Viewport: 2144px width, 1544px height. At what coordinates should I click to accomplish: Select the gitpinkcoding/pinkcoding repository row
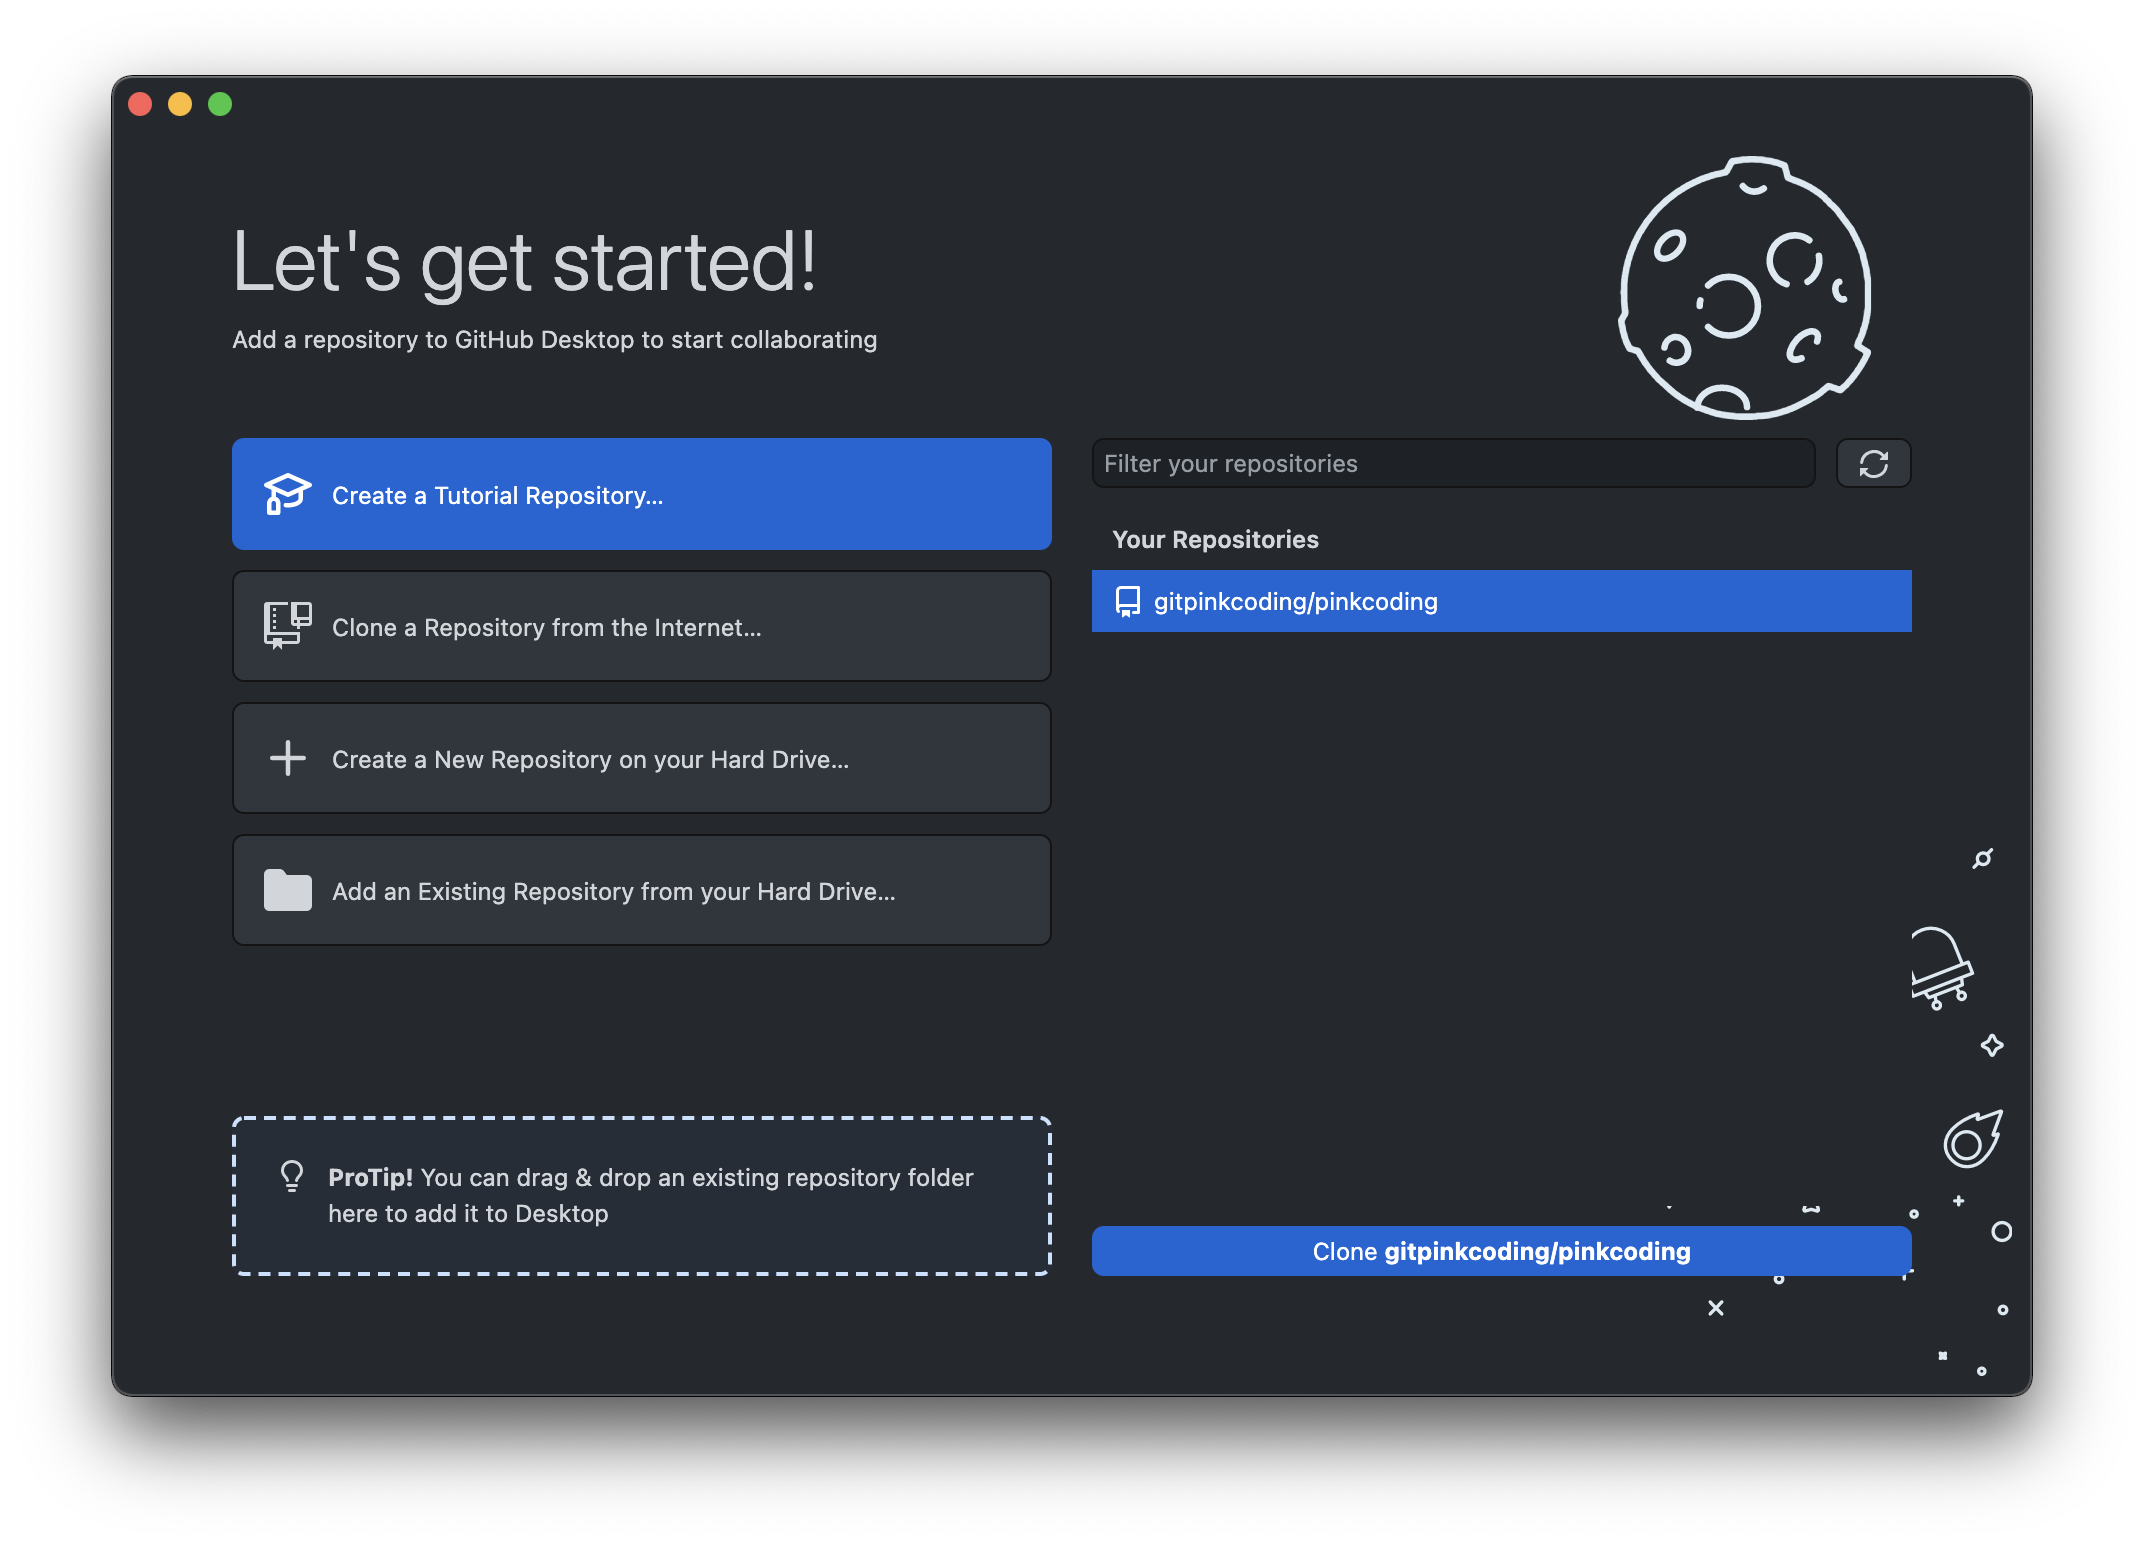click(x=1501, y=601)
